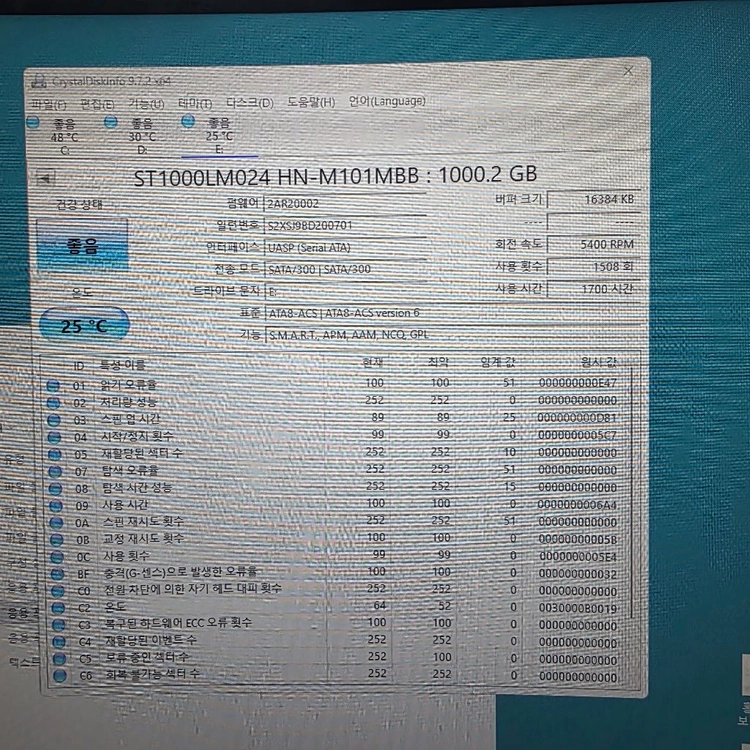Click the previous disk arrow button
This screenshot has width=750, height=750.
click(x=46, y=179)
